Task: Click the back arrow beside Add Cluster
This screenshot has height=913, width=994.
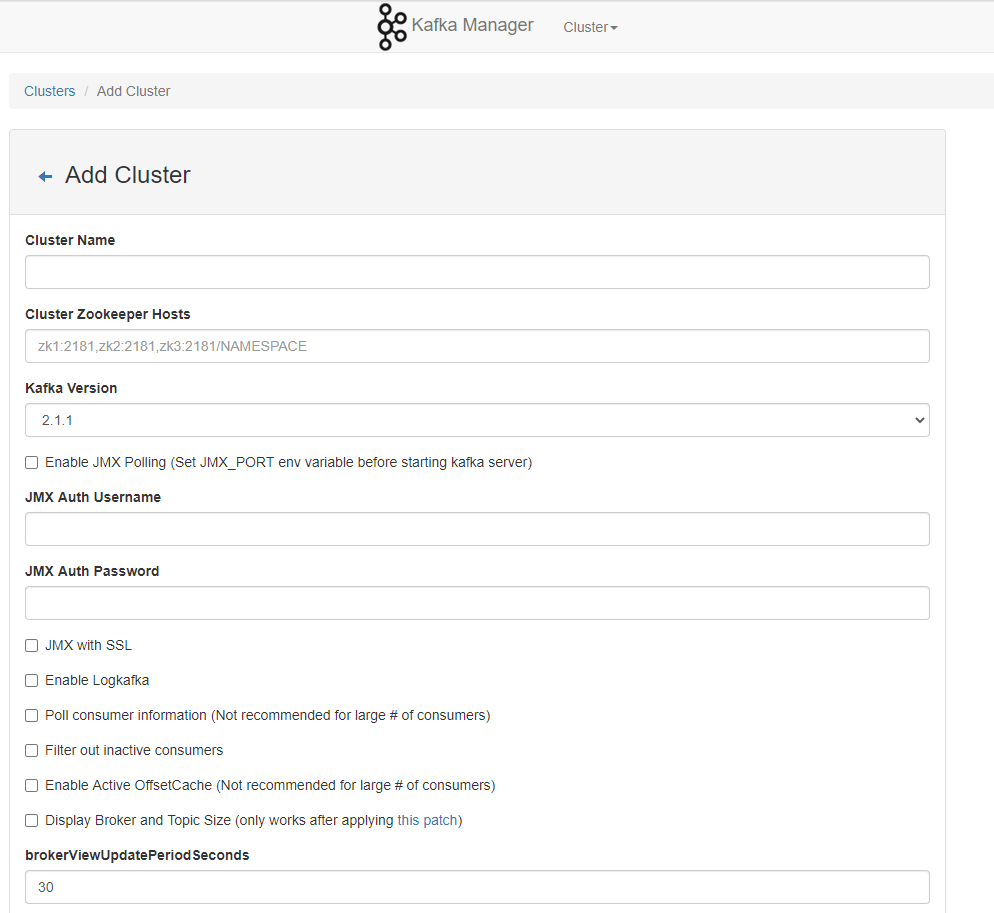Action: coord(45,176)
